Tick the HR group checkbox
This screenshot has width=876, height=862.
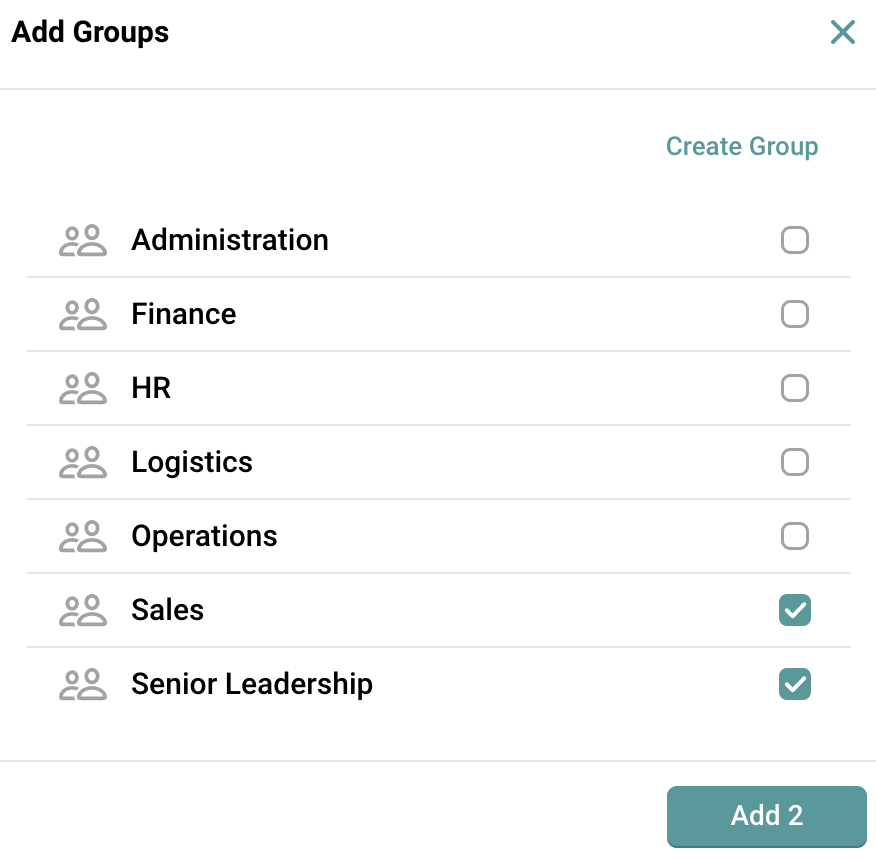click(795, 389)
